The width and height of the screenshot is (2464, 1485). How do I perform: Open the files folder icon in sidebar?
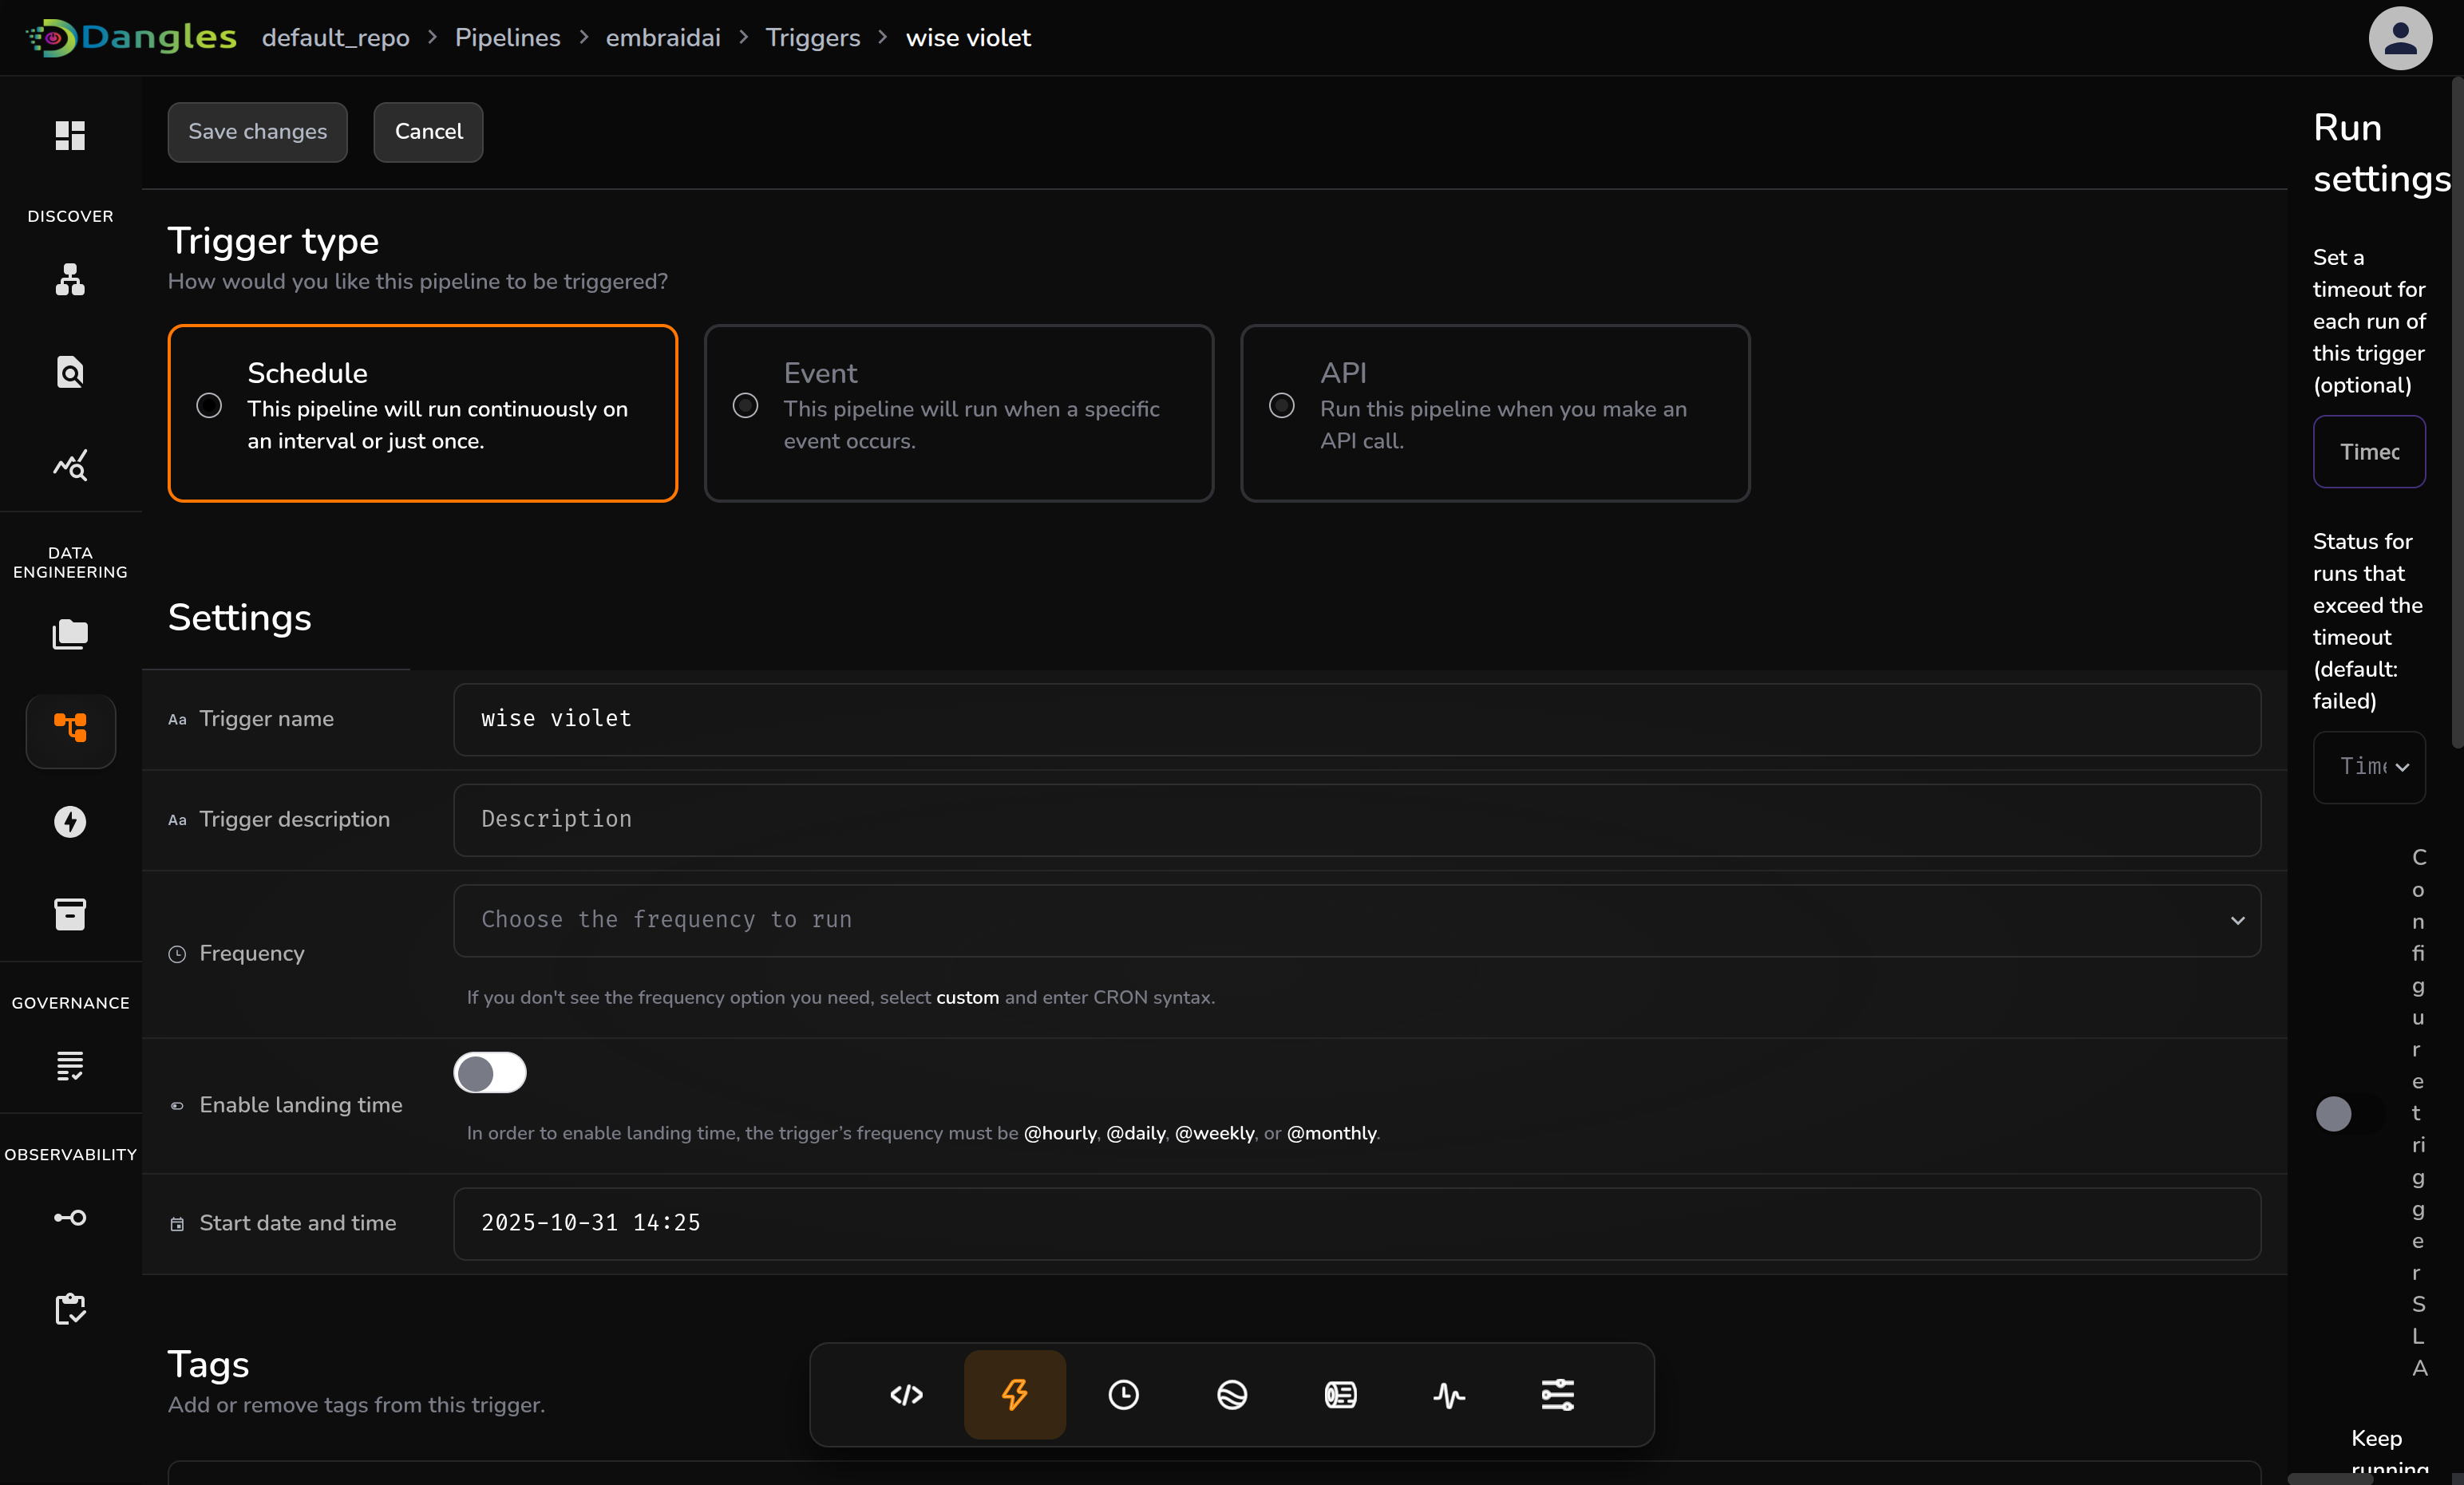pos(70,634)
